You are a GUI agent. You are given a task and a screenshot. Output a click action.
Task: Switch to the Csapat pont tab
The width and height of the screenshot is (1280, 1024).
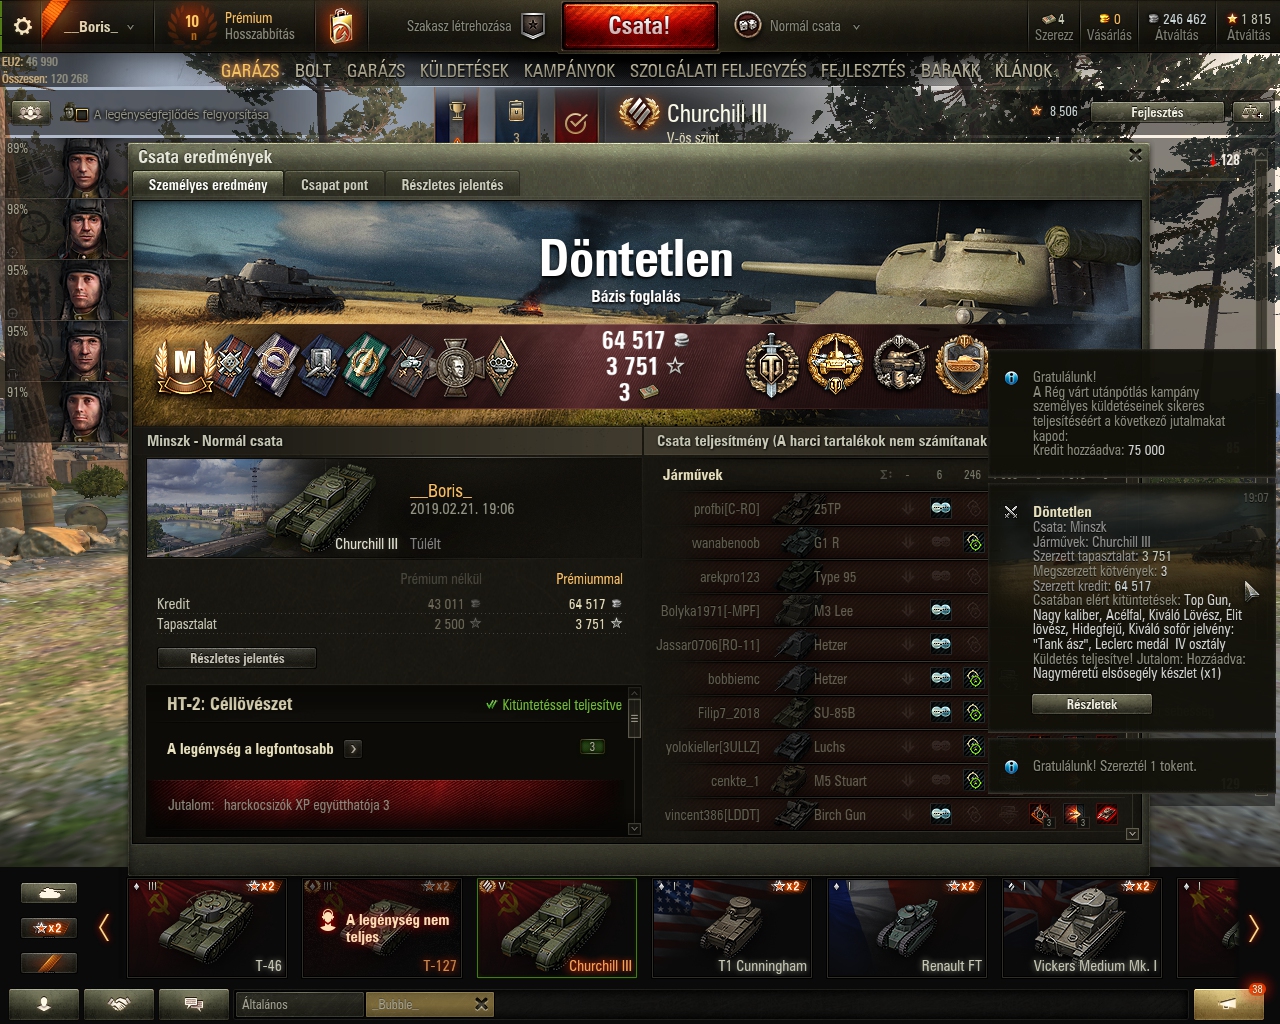[334, 185]
